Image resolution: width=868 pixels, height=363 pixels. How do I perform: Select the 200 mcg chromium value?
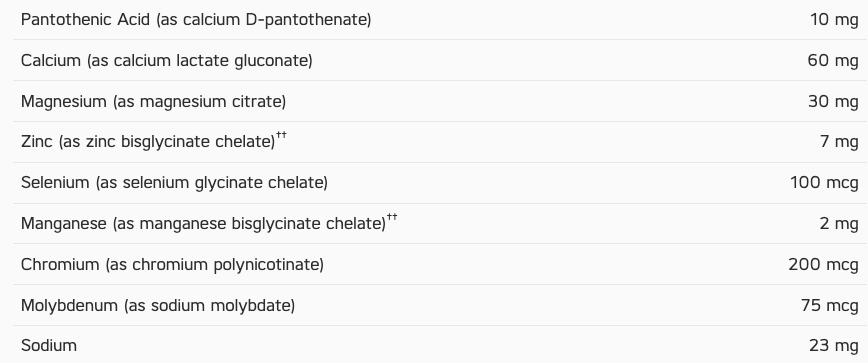(x=824, y=265)
